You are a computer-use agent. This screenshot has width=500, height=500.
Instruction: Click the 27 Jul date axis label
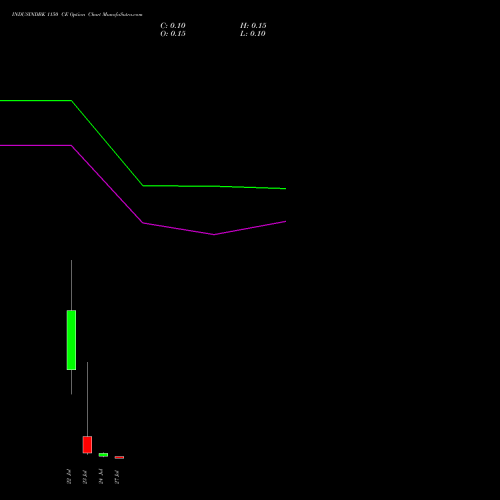tap(117, 477)
